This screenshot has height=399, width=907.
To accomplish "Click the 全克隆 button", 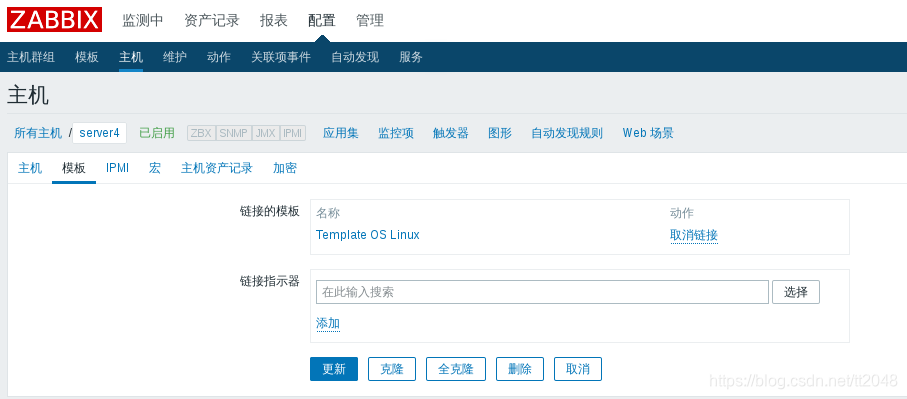I will (x=456, y=369).
